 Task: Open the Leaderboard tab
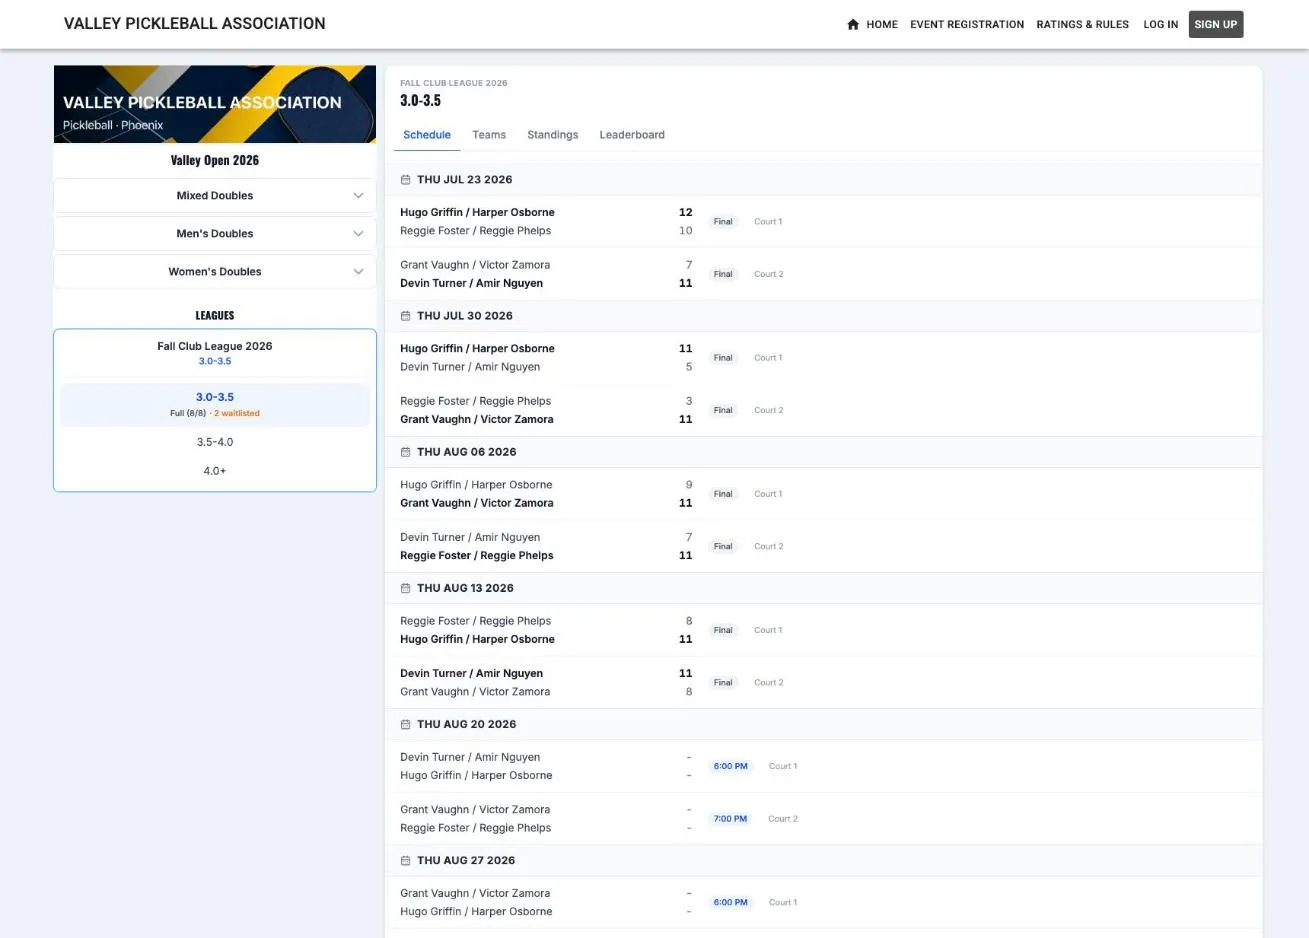[x=632, y=135]
